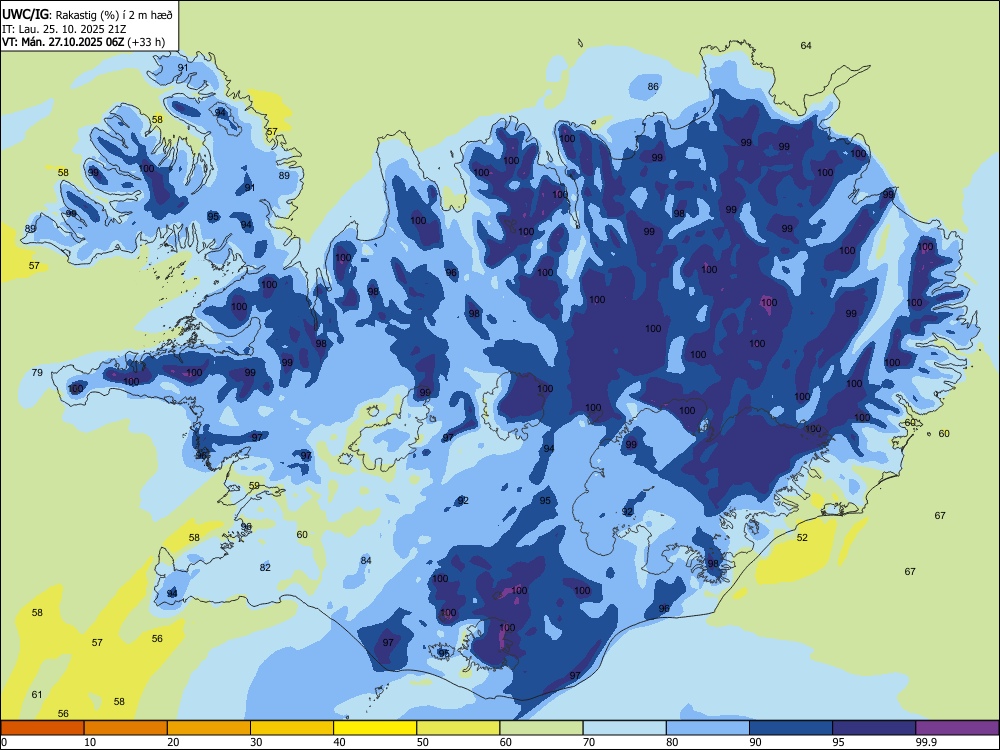This screenshot has height=750, width=1000.
Task: Click the '59' humidity value on the map
Action: (x=254, y=486)
